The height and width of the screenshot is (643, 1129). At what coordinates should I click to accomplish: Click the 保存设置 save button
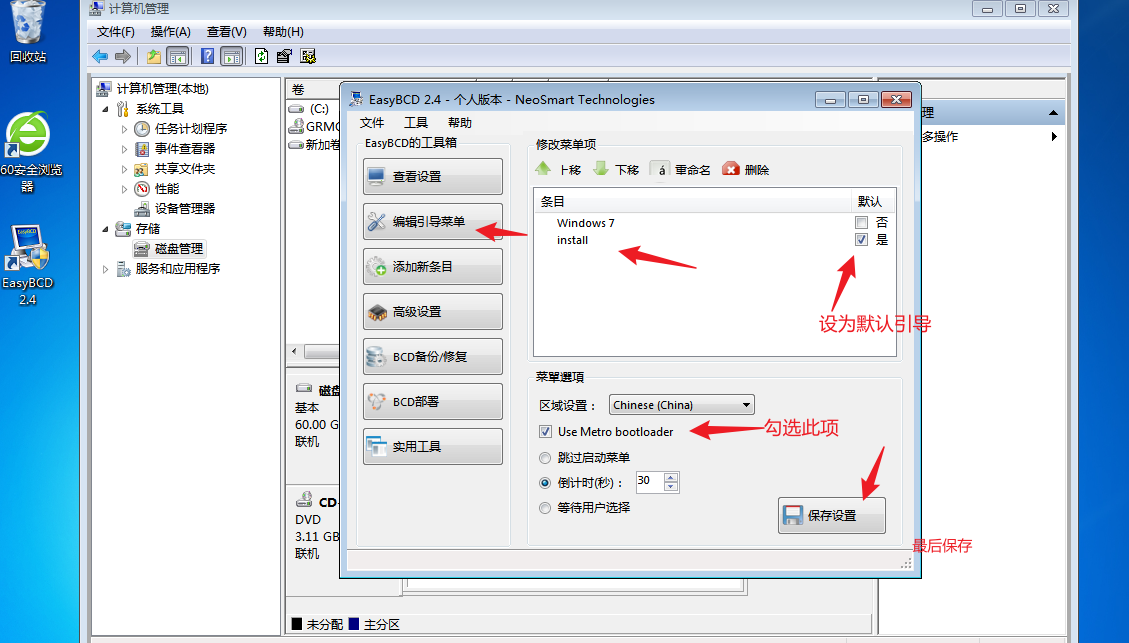(x=831, y=516)
